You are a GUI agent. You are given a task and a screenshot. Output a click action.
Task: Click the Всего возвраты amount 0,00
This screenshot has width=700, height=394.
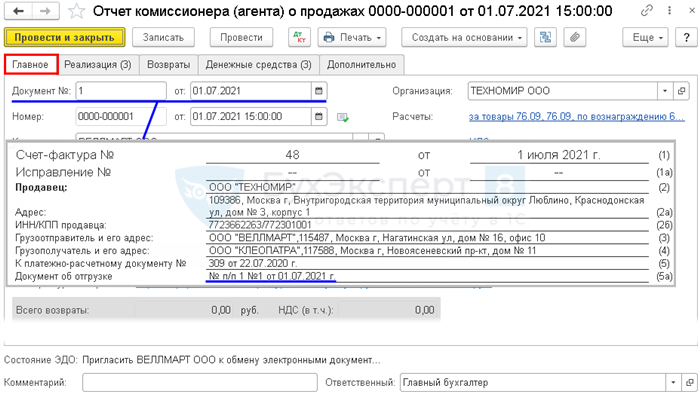click(x=183, y=310)
